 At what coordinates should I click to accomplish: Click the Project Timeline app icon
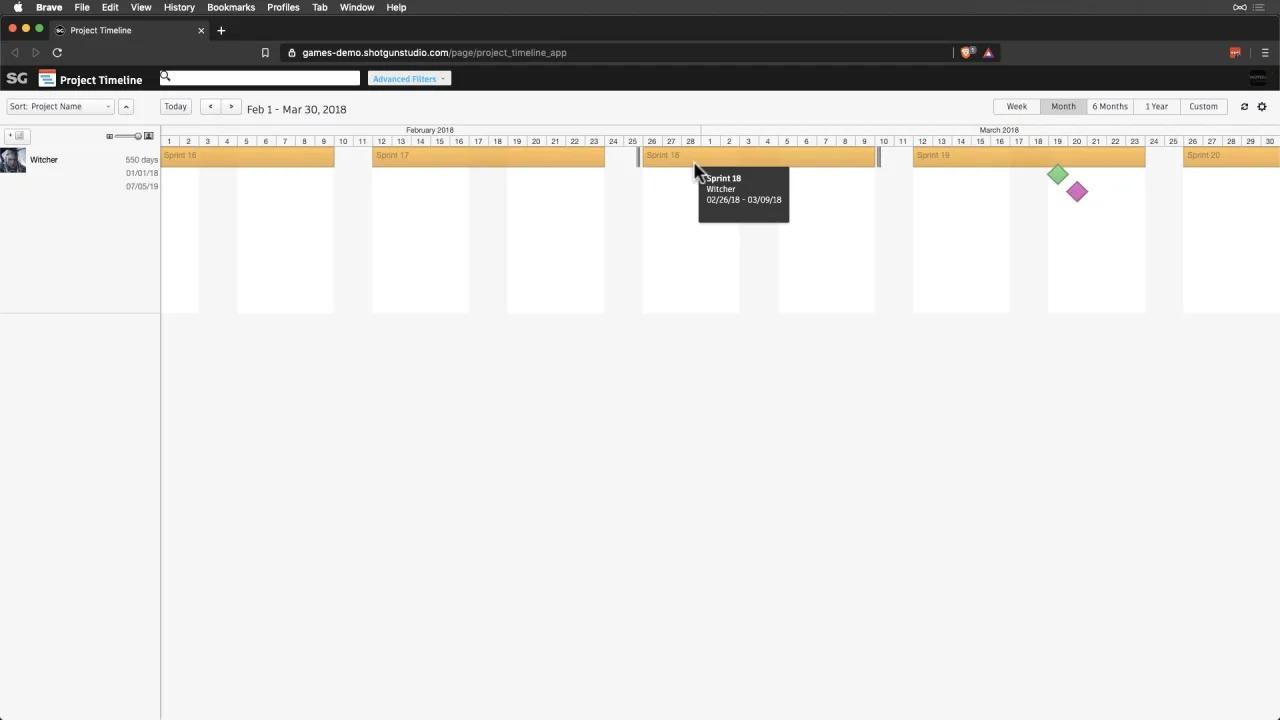47,79
